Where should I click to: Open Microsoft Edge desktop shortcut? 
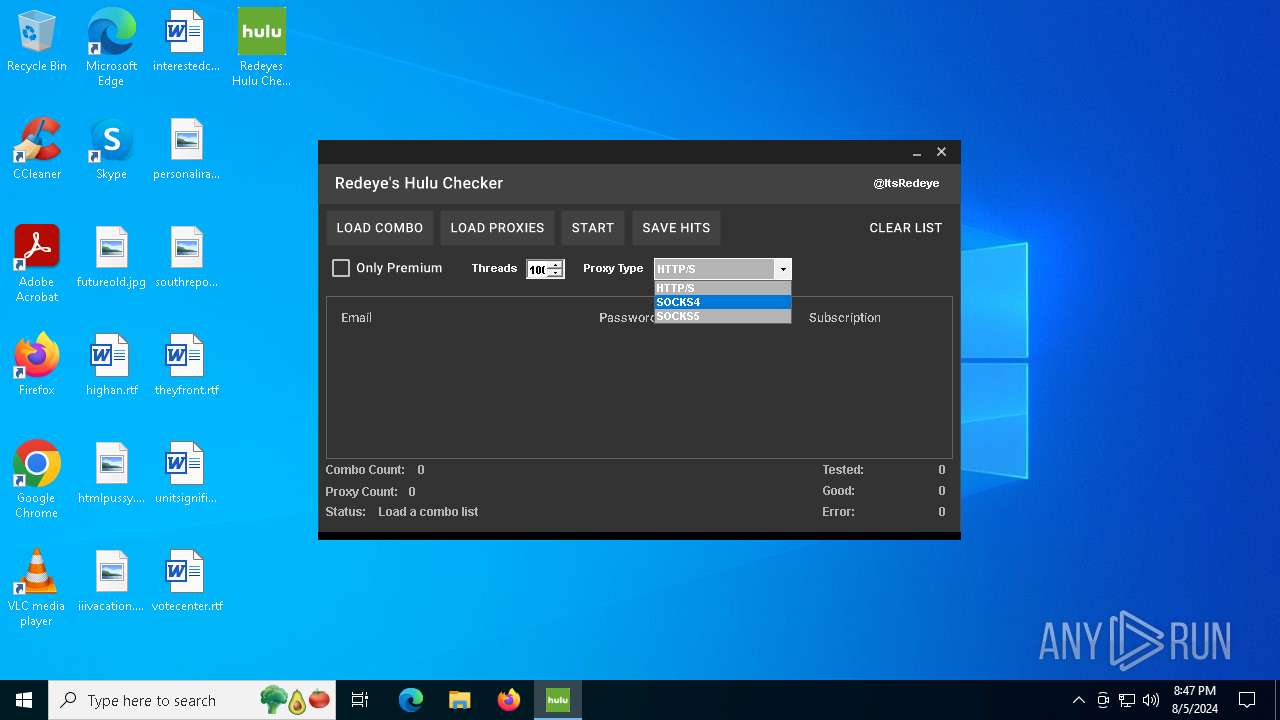coord(111,48)
